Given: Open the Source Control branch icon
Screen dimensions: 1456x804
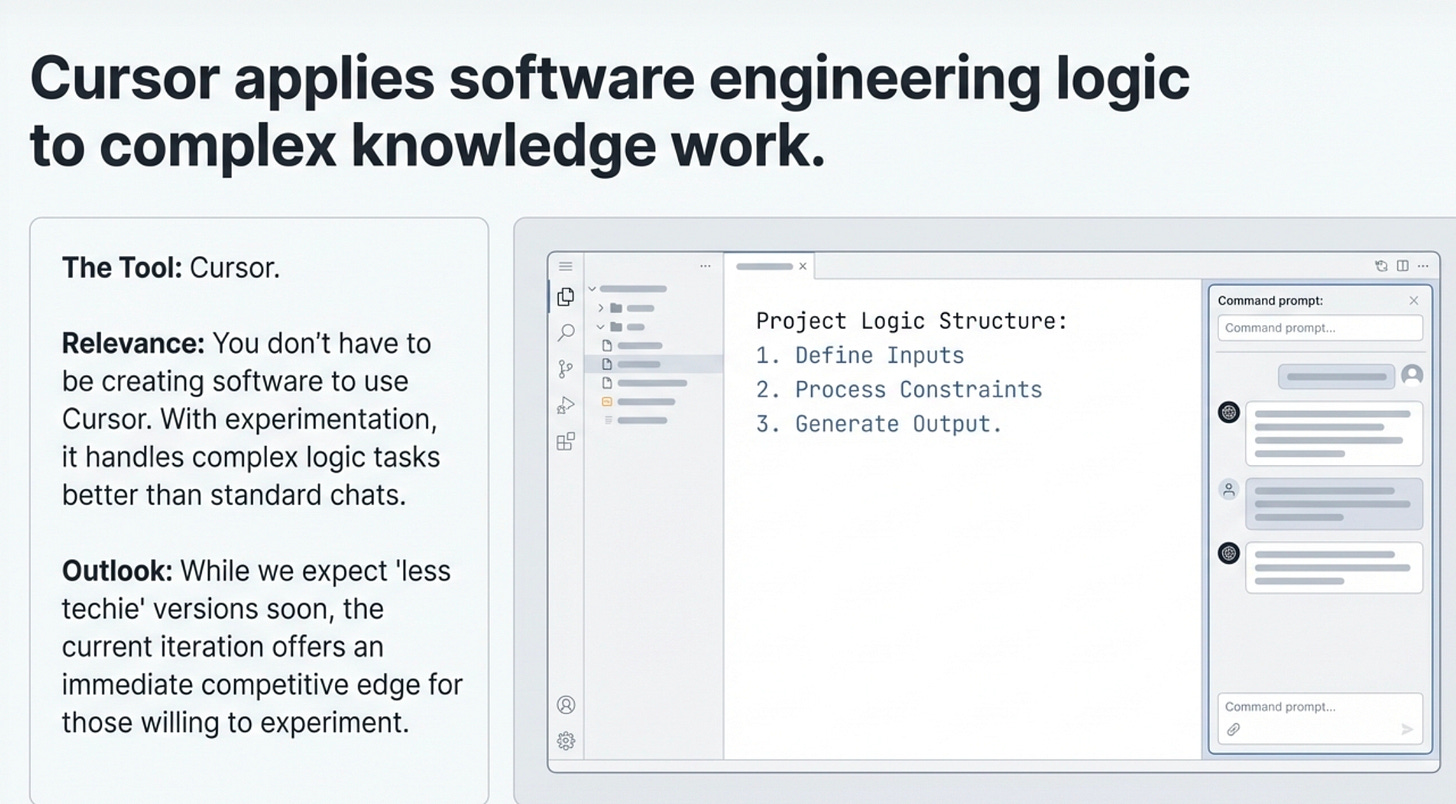Looking at the screenshot, I should coord(565,369).
